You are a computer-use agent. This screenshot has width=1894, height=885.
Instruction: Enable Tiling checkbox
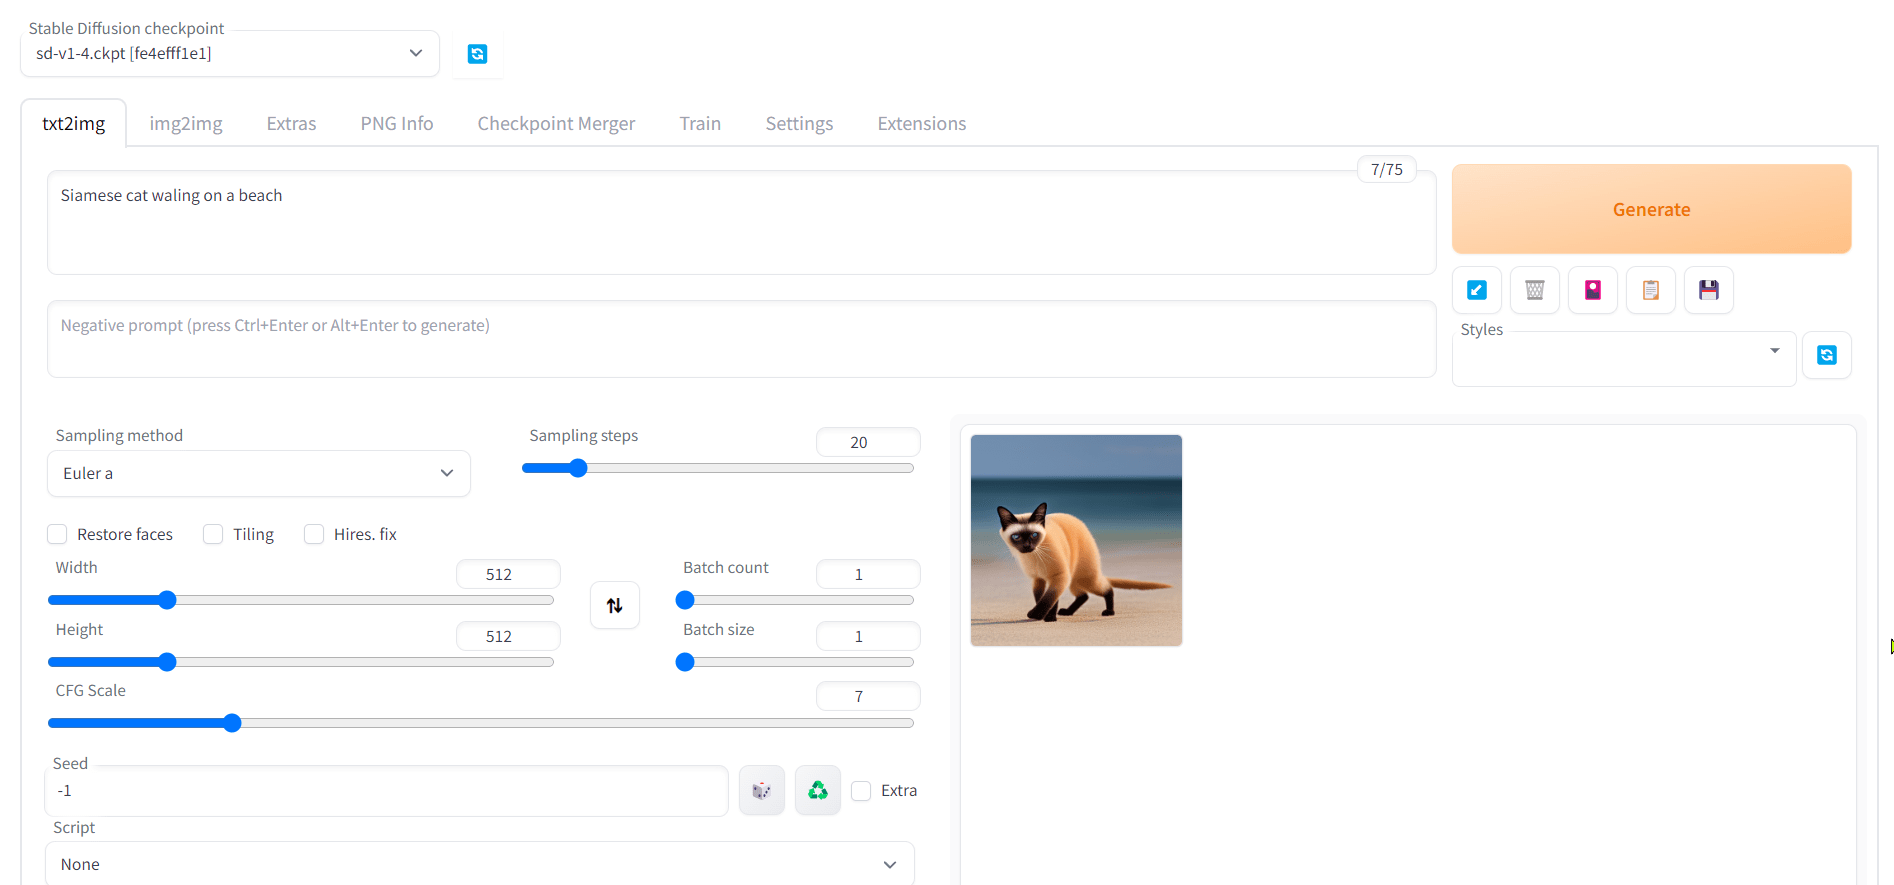[x=213, y=534]
